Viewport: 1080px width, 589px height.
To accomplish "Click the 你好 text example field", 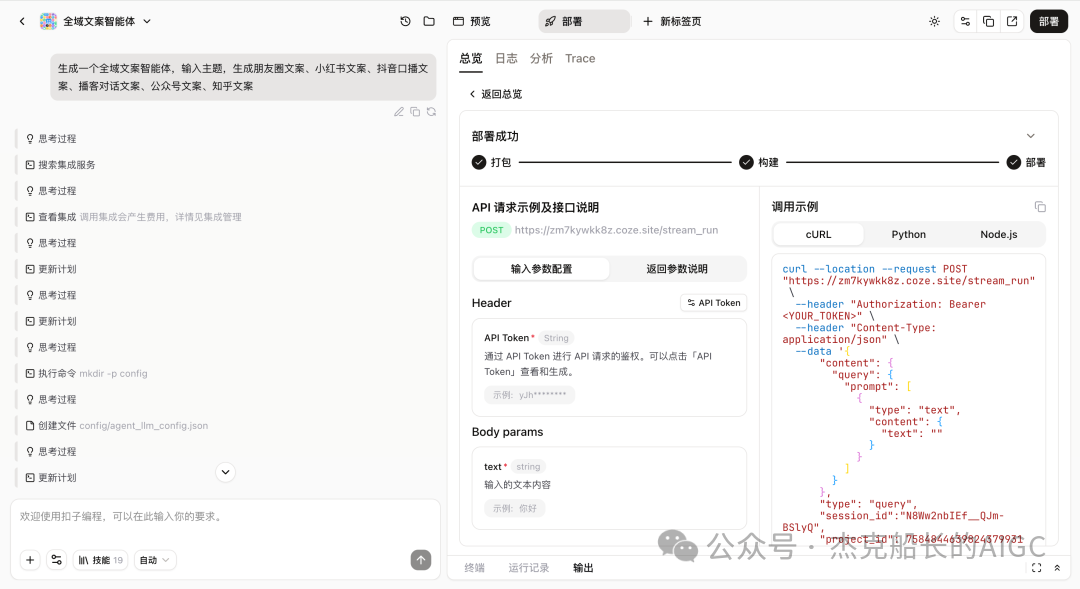I will [515, 508].
